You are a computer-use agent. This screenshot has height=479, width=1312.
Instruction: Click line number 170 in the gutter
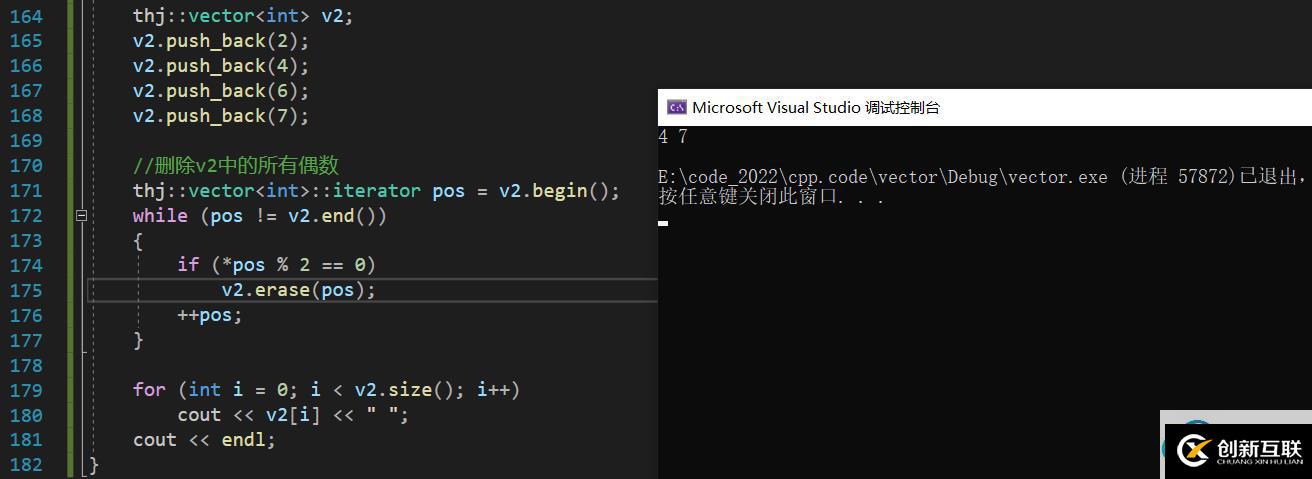25,165
